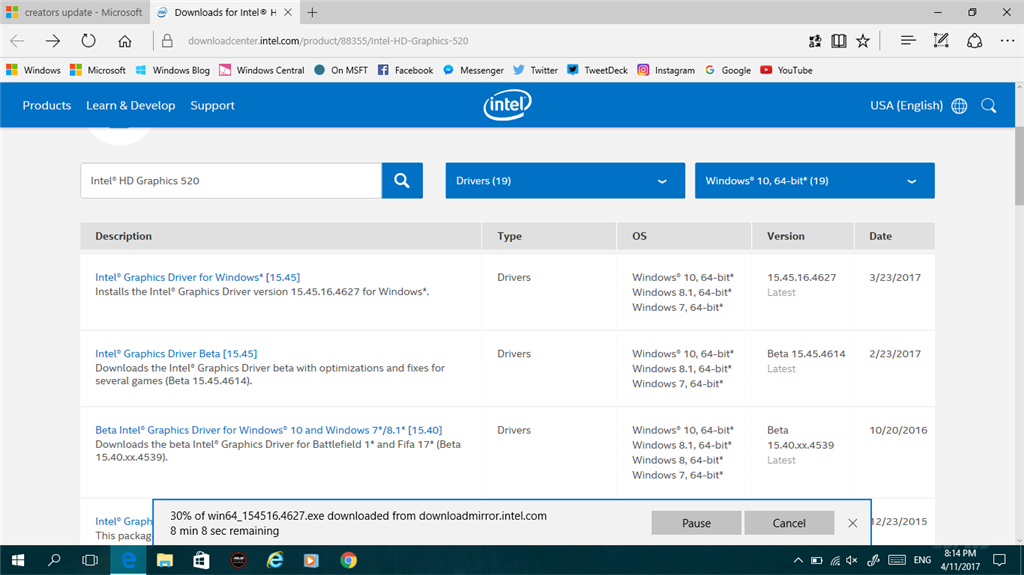Open taskbar search
The image size is (1024, 575).
(54, 560)
